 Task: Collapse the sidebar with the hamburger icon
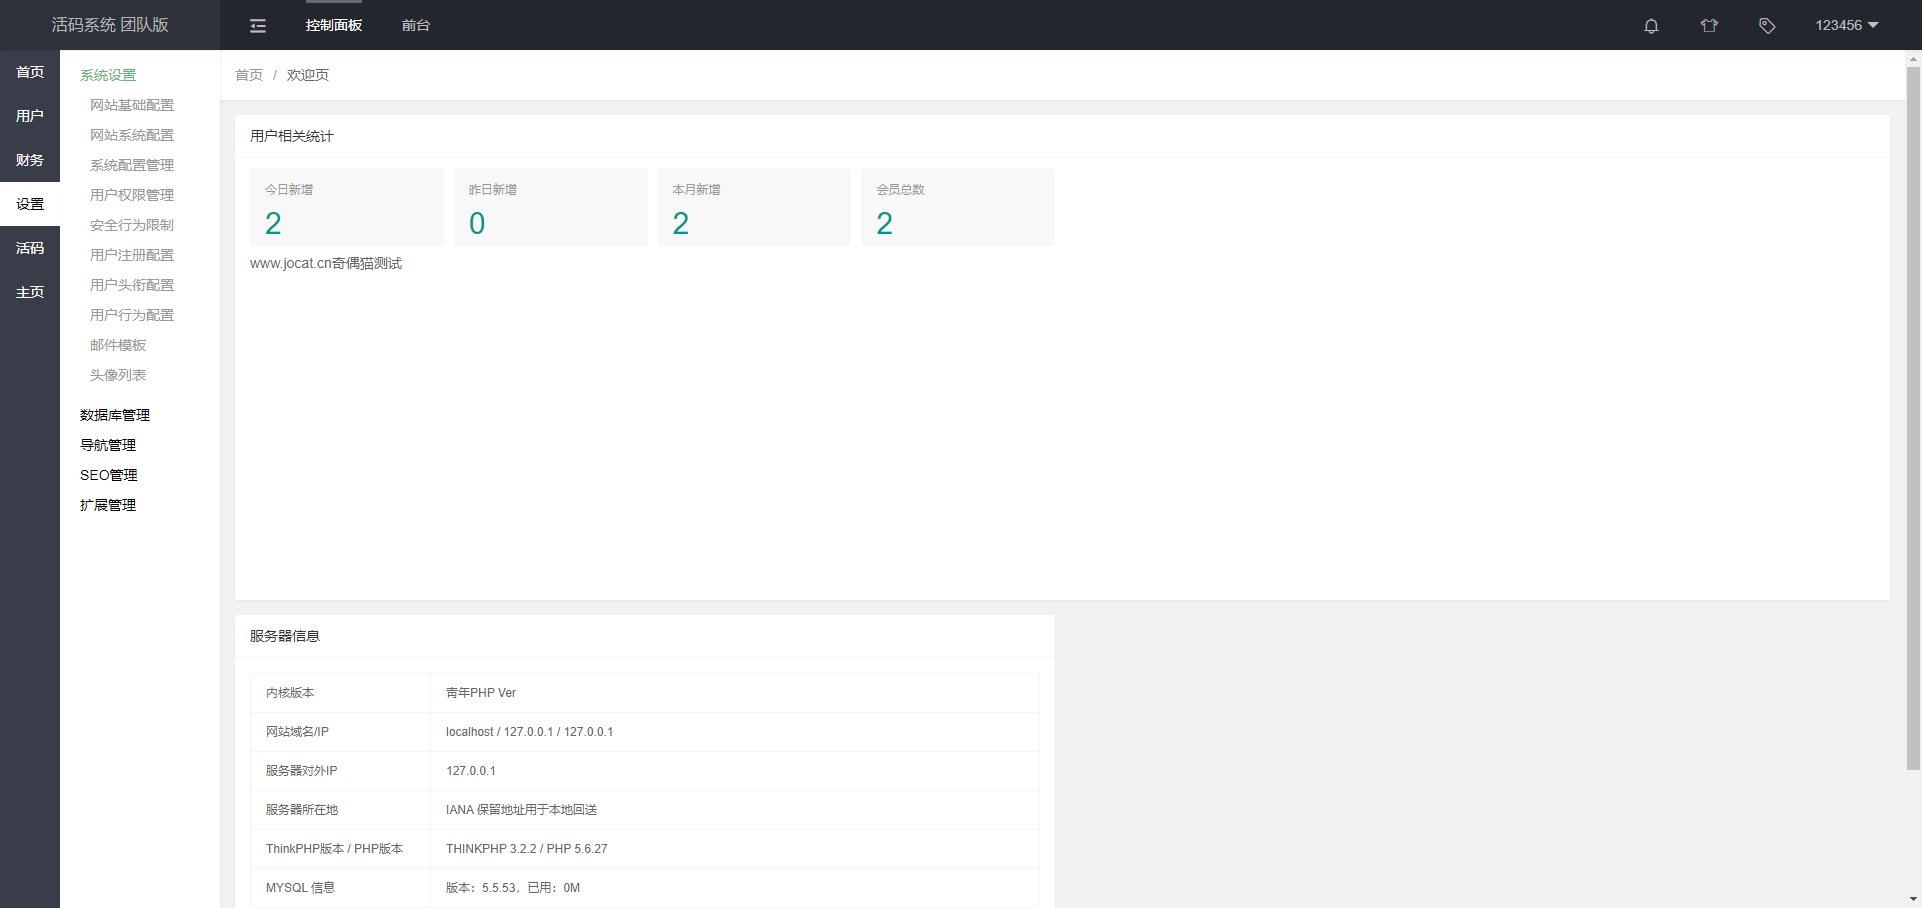click(258, 26)
